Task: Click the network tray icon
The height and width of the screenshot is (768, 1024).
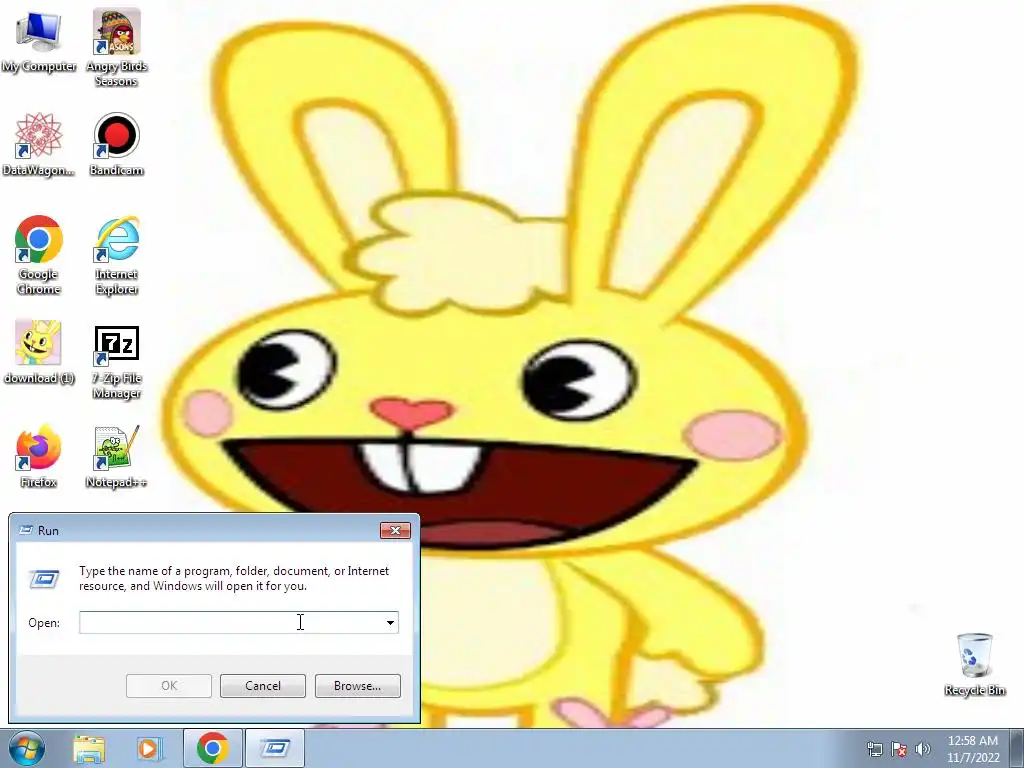Action: pos(874,749)
